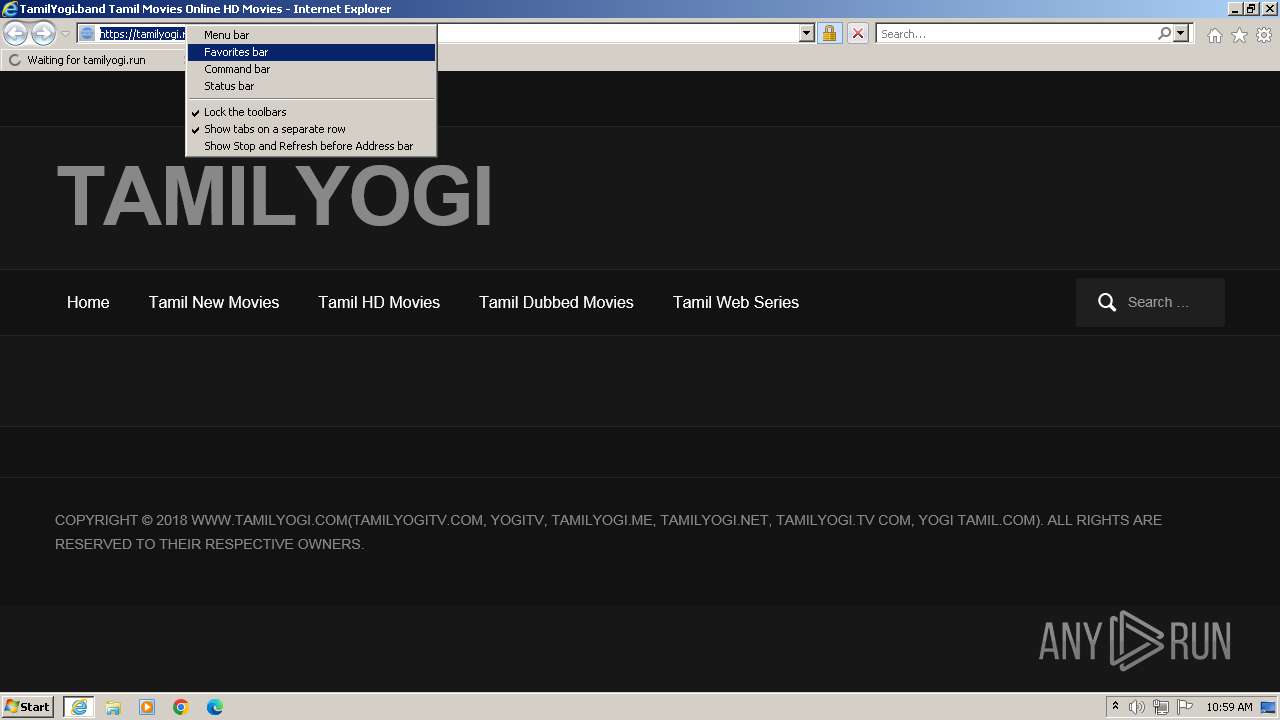The width and height of the screenshot is (1280, 720).
Task: Click the TAMILYOGI site logo heading
Action: click(x=275, y=197)
